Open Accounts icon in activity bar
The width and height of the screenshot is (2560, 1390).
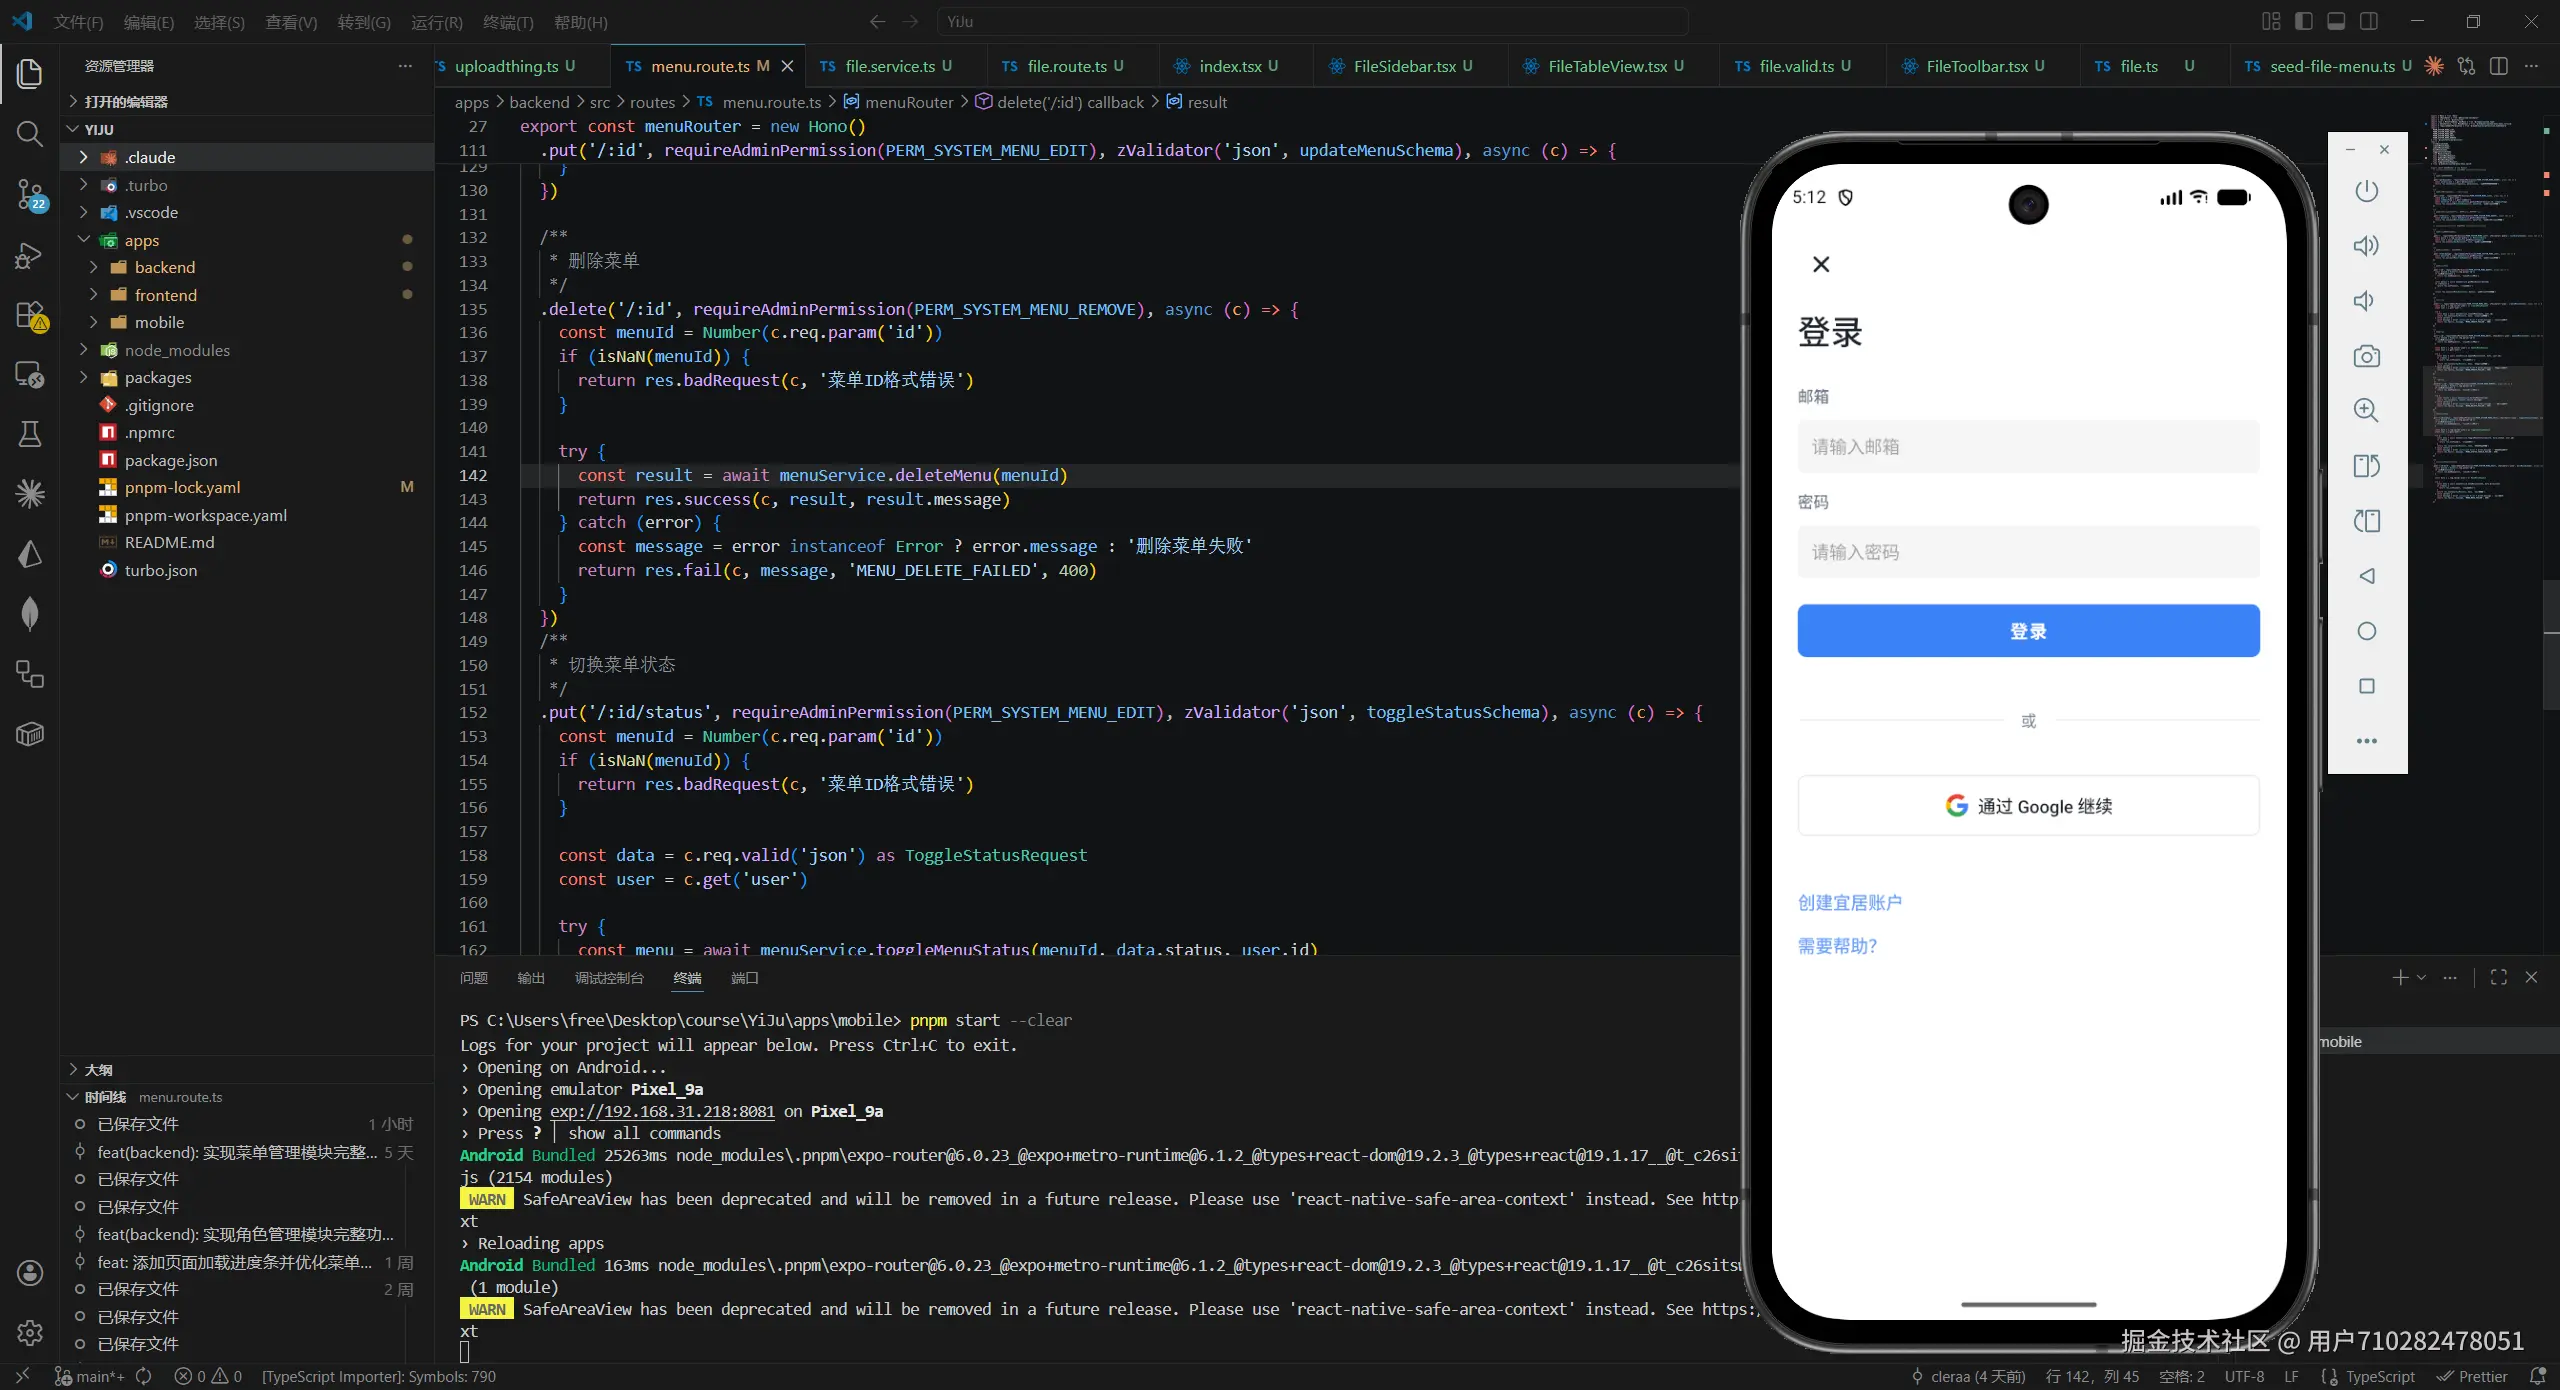(x=30, y=1272)
